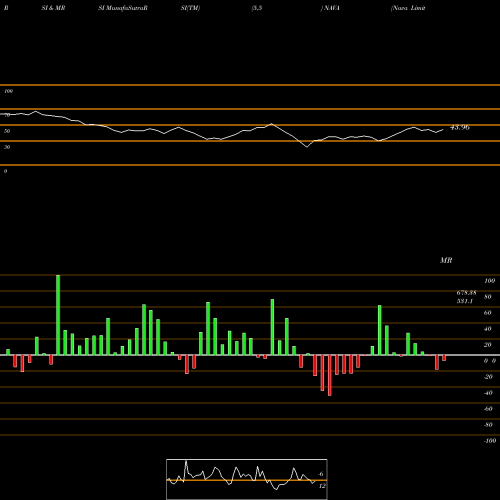
Task: Click the MR axis label -100
Action: pyautogui.click(x=490, y=441)
